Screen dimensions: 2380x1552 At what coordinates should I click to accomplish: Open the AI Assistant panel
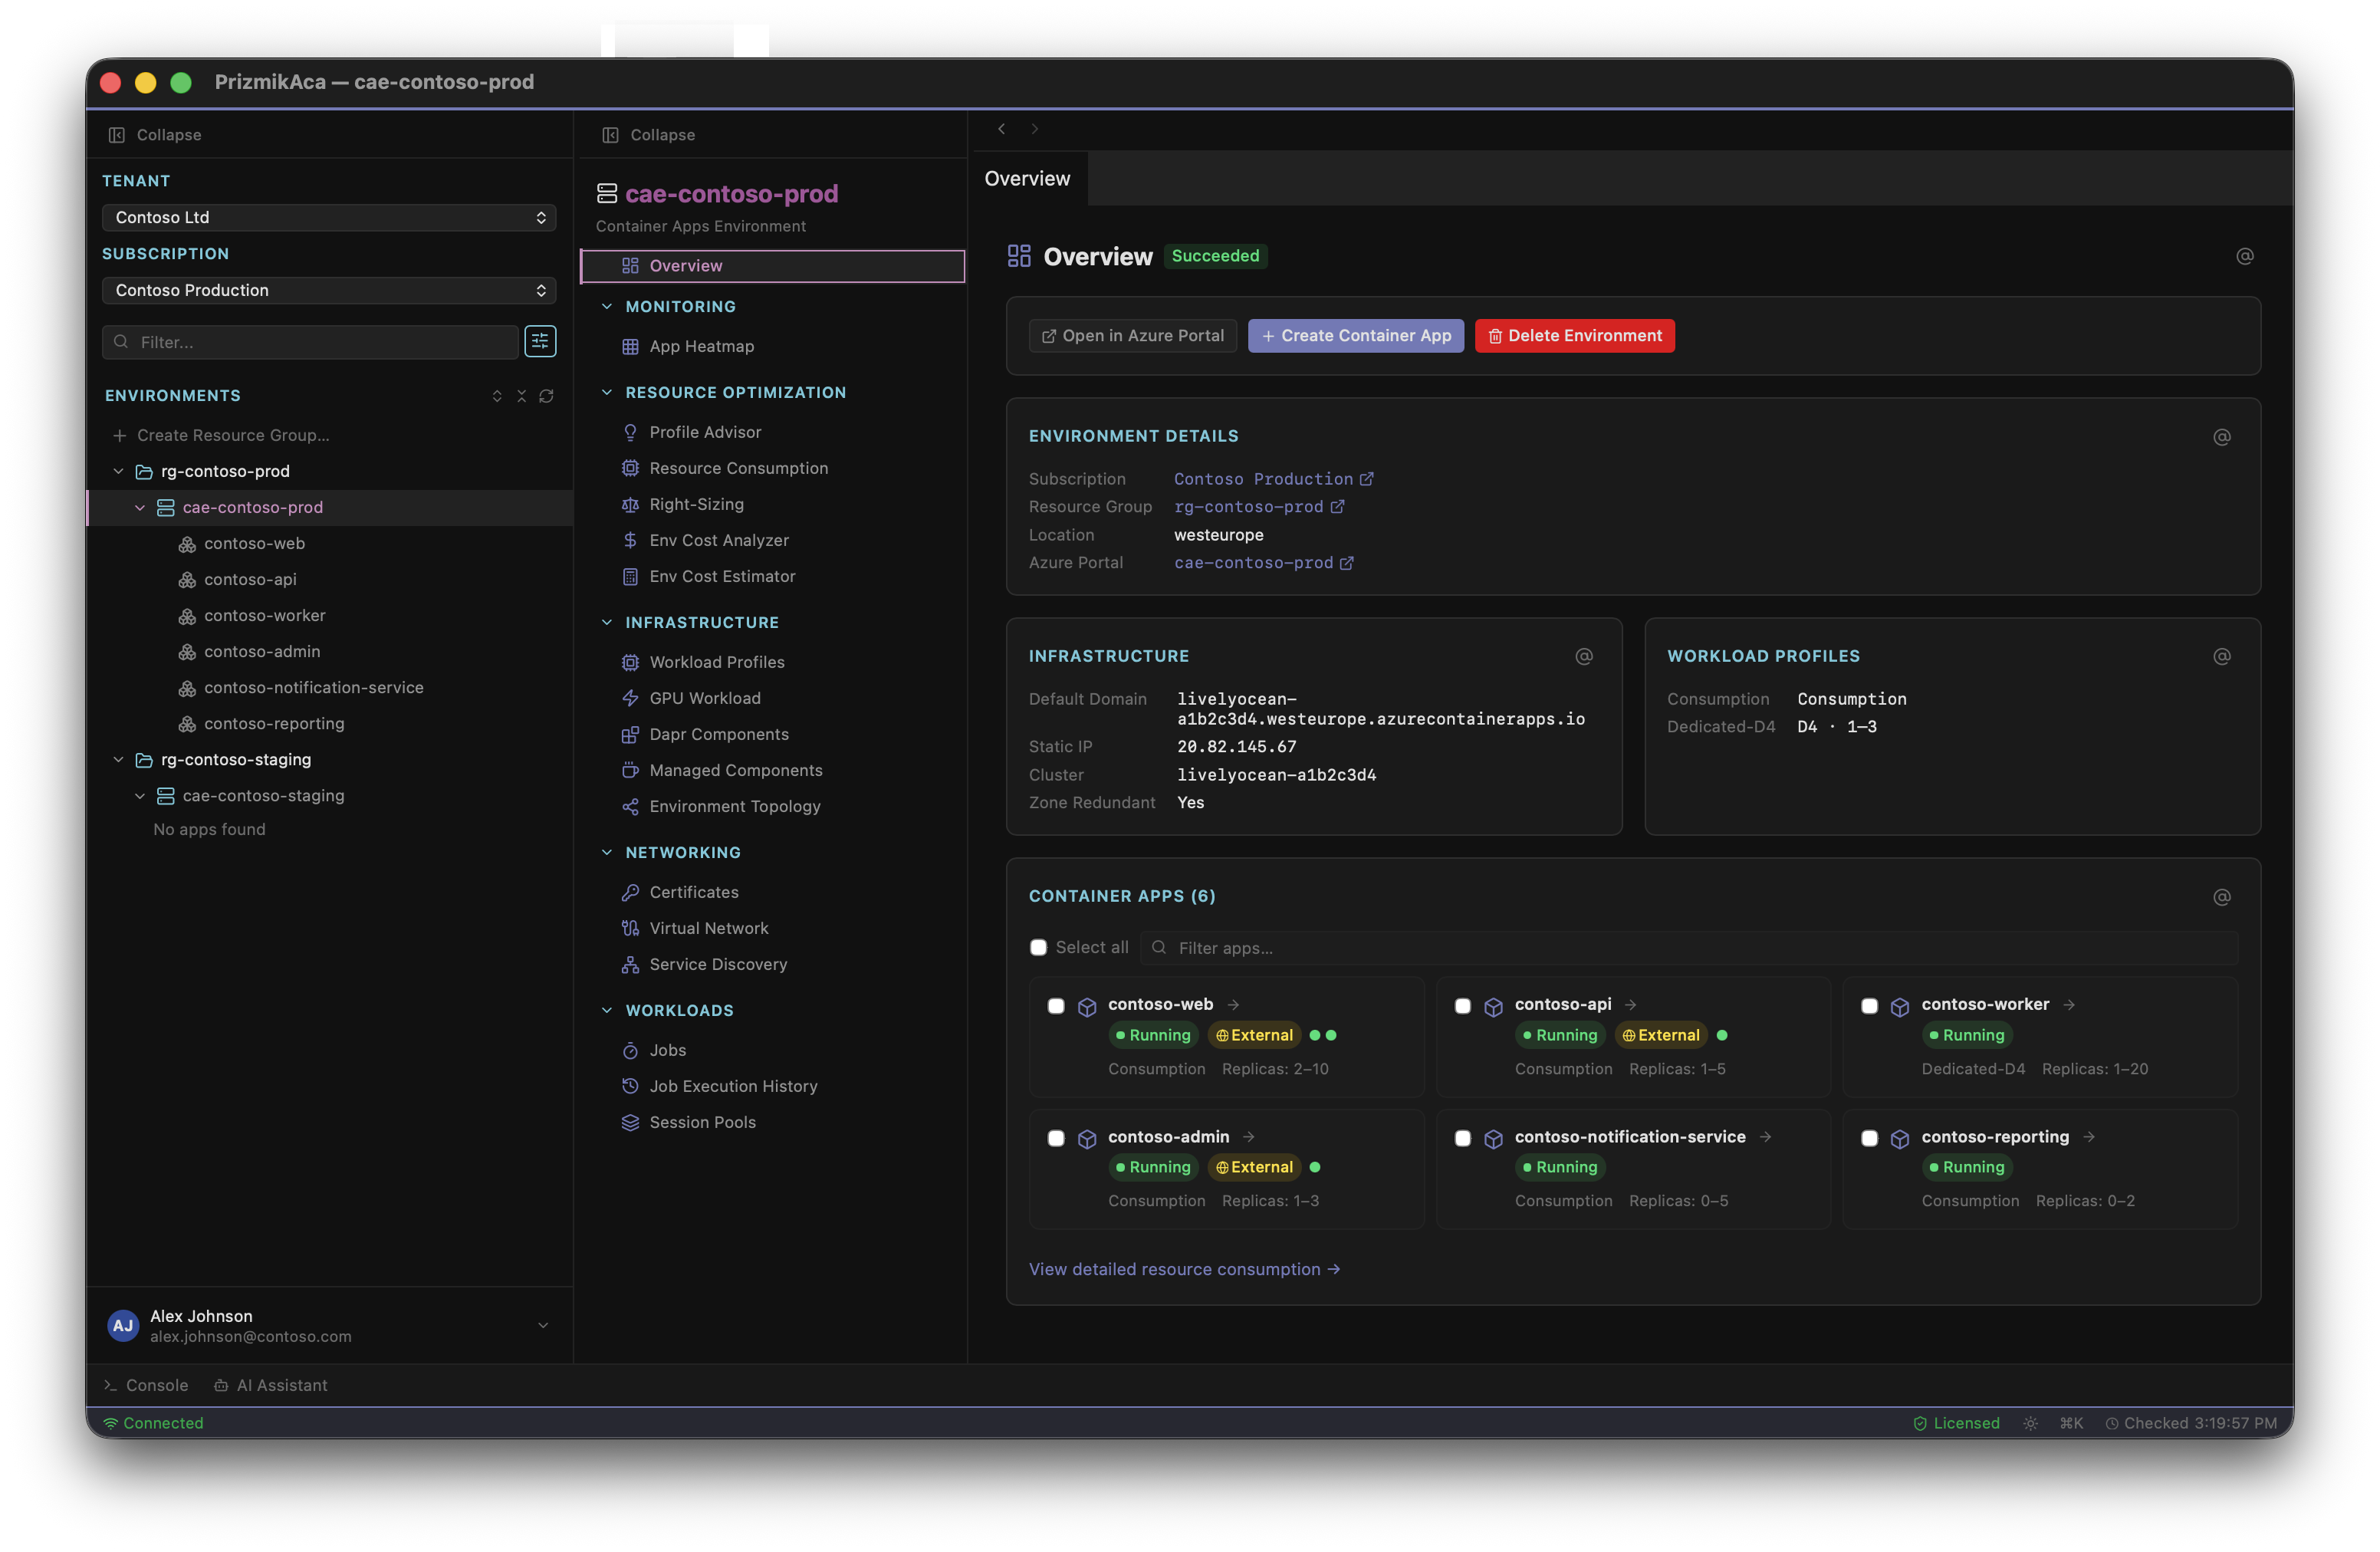(271, 1386)
